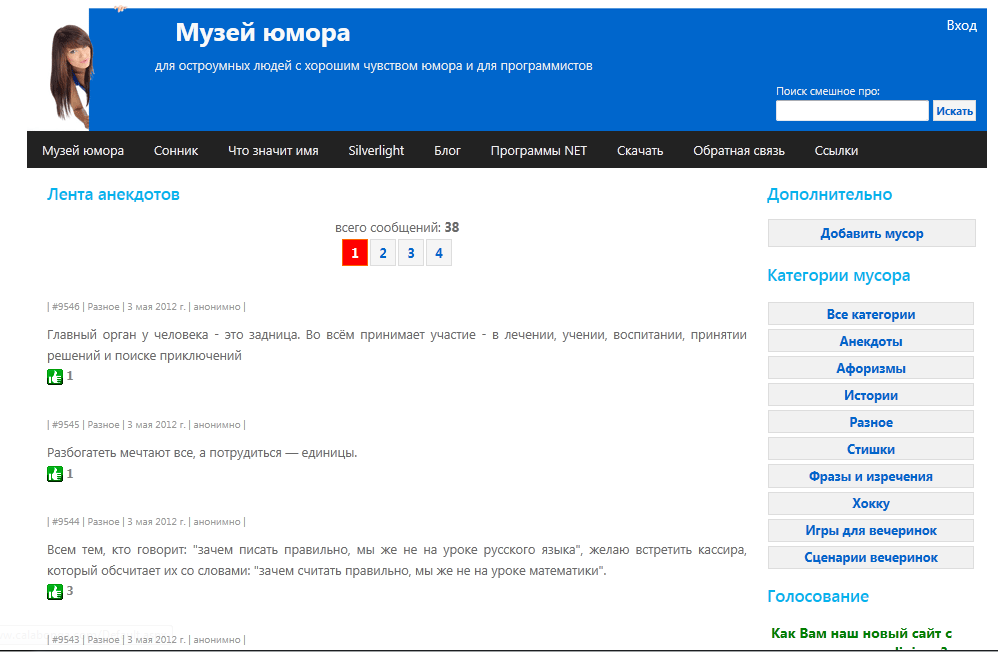Select the Стишки category
The width and height of the screenshot is (998, 652).
(871, 449)
